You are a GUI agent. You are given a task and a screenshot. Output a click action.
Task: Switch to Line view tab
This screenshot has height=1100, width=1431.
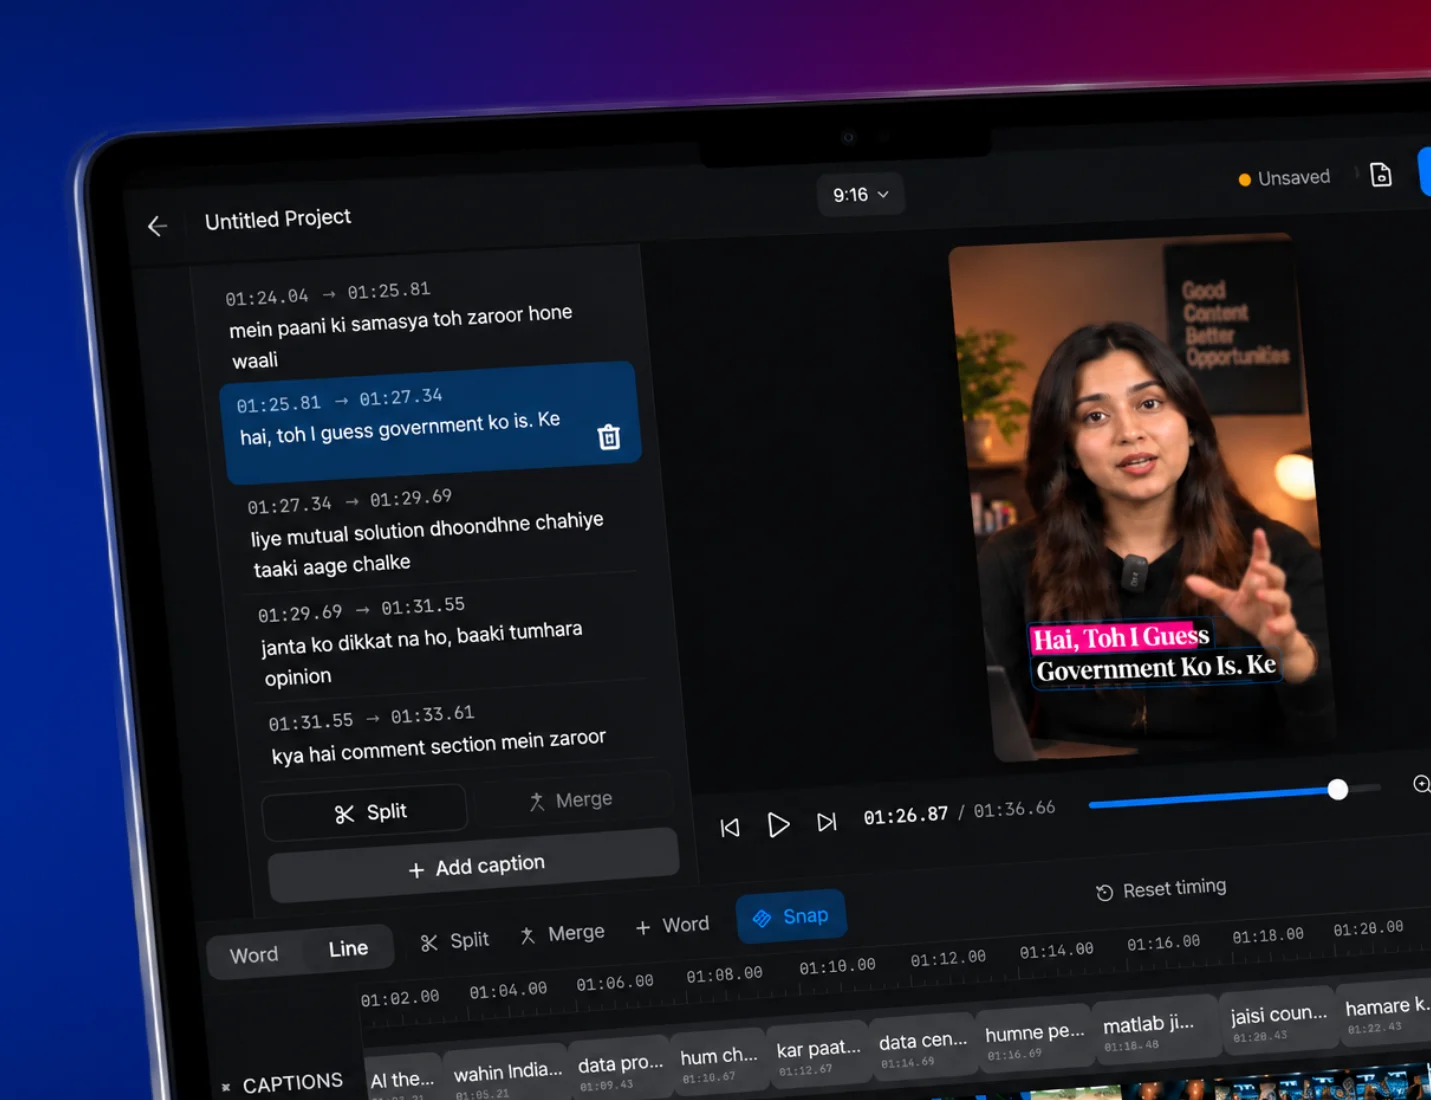click(x=348, y=948)
